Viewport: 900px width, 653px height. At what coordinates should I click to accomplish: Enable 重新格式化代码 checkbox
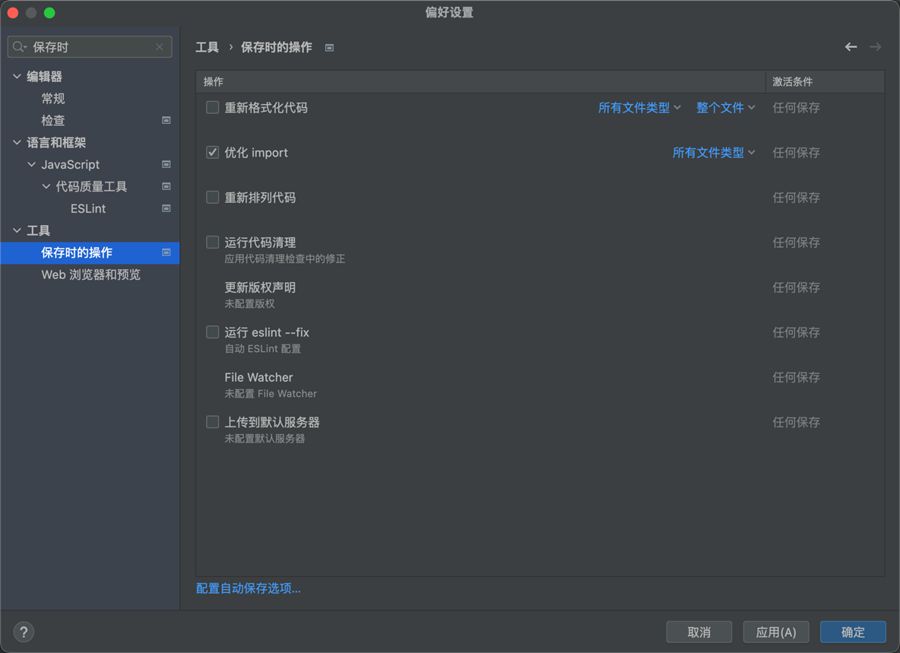tap(212, 107)
